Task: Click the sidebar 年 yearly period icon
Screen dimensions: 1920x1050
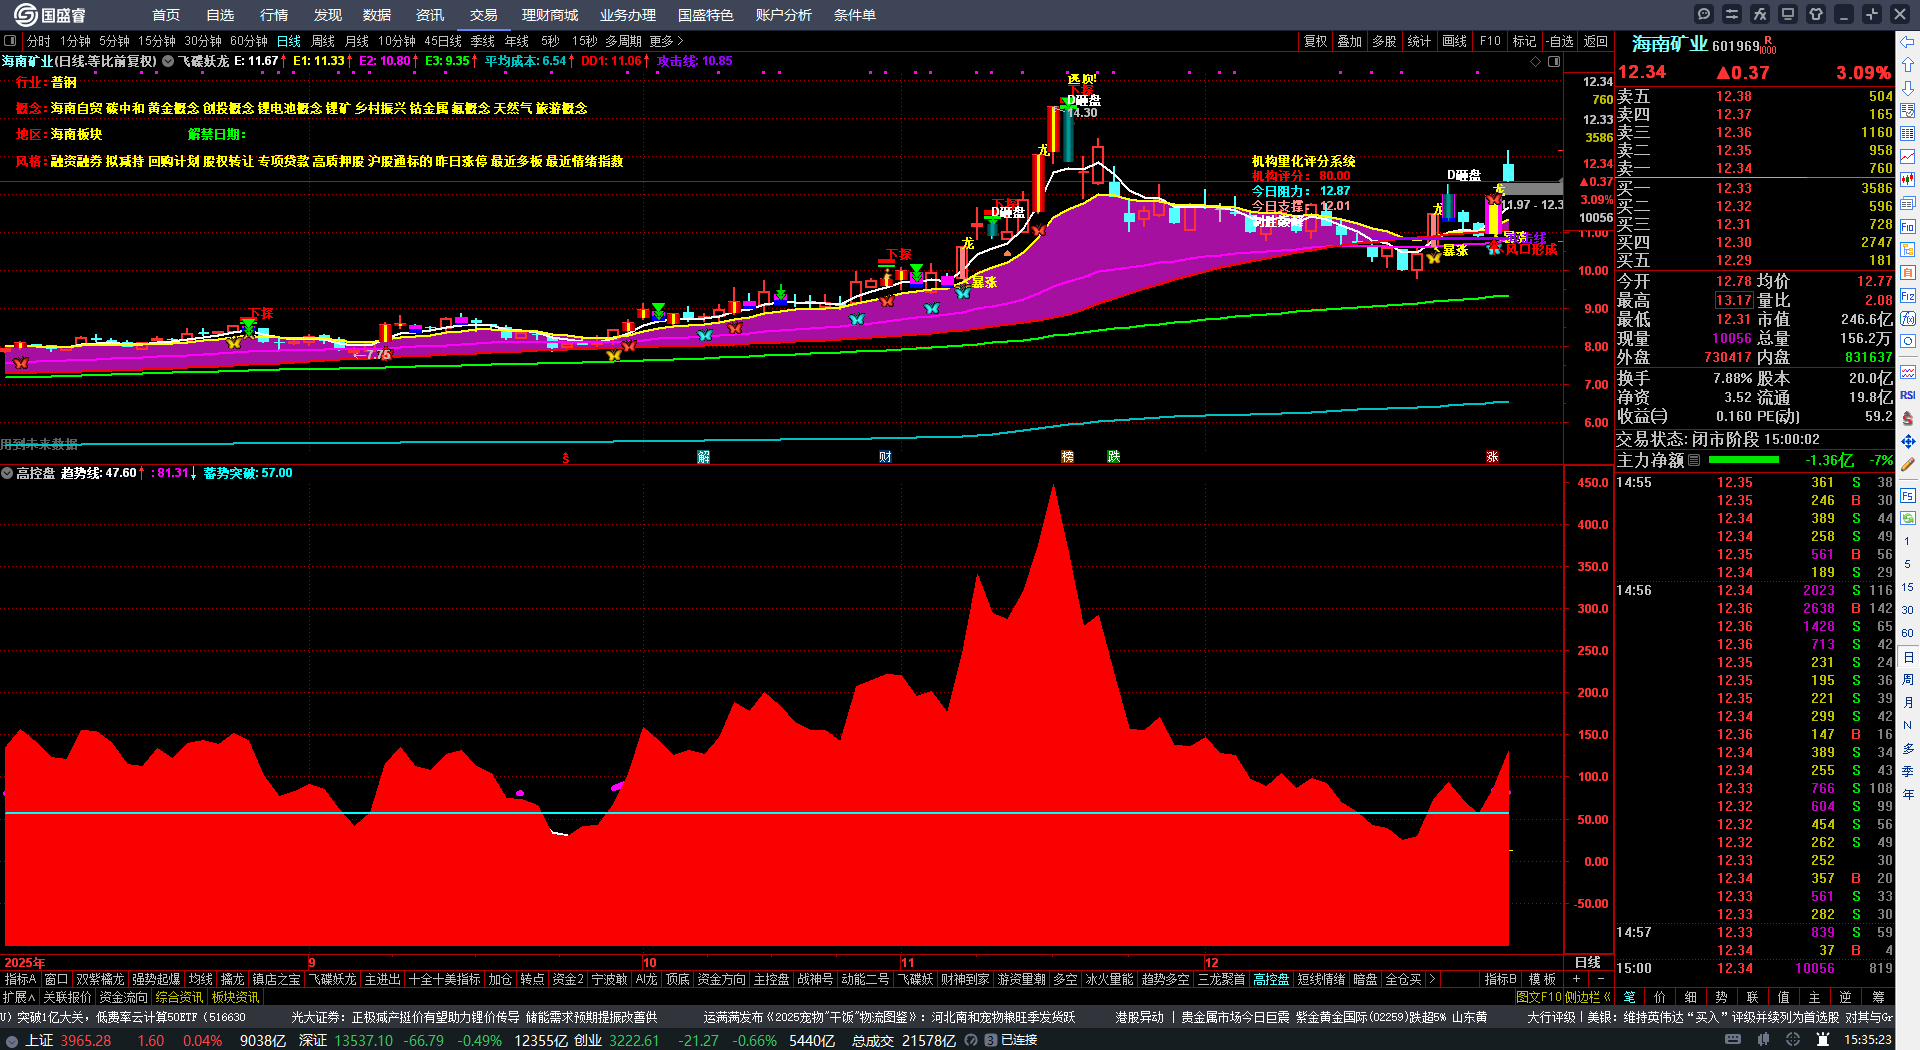Action: (1908, 794)
